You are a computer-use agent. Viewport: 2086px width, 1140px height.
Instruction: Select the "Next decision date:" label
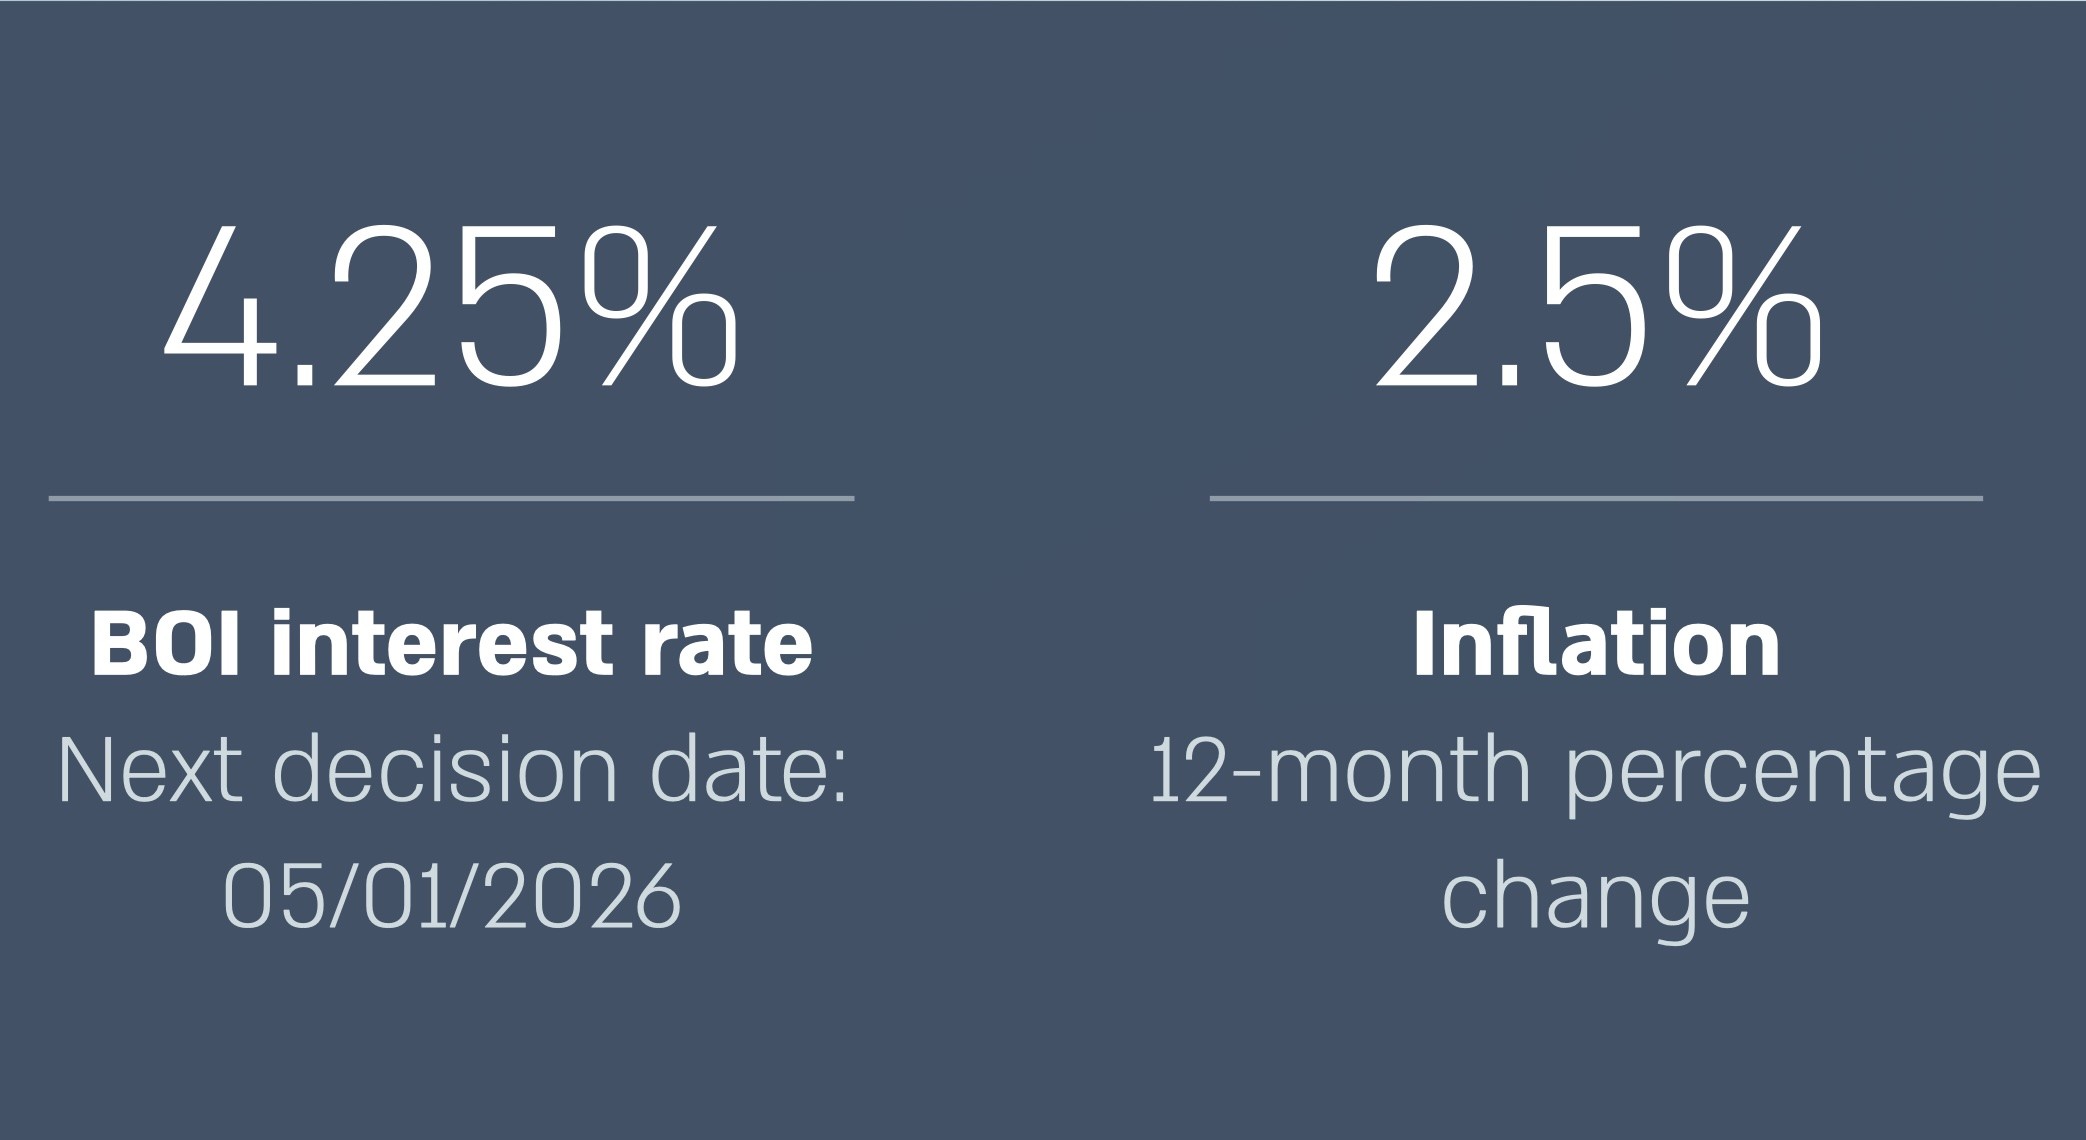(x=451, y=770)
